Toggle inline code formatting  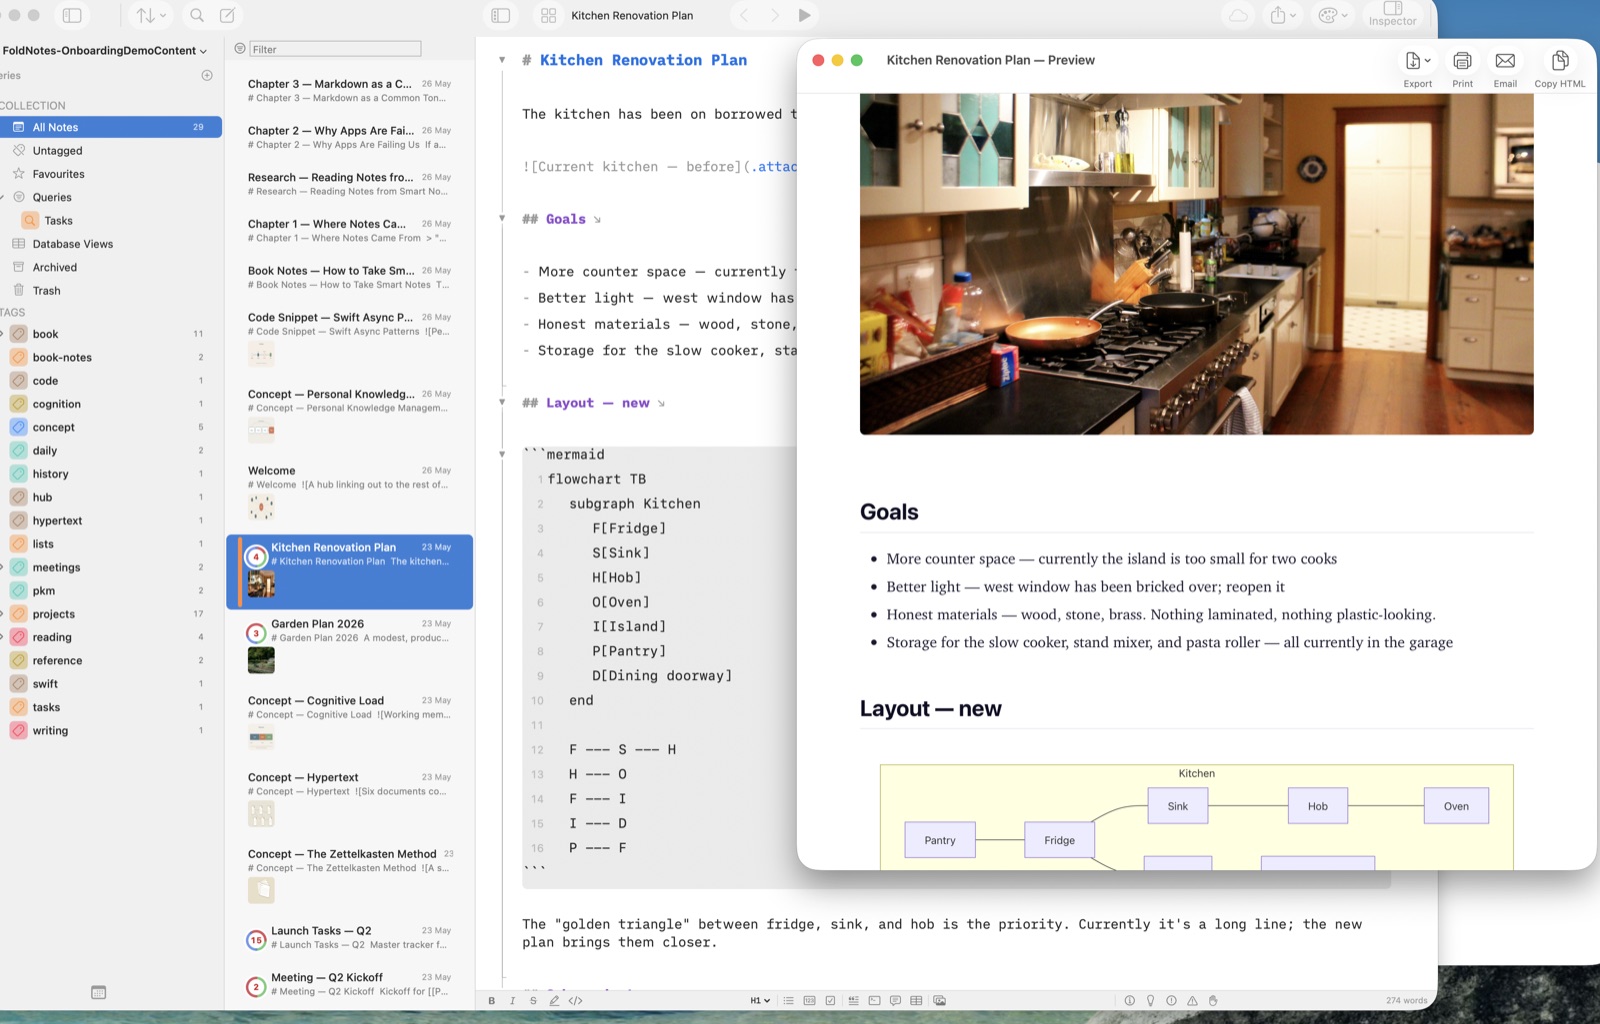(575, 1000)
